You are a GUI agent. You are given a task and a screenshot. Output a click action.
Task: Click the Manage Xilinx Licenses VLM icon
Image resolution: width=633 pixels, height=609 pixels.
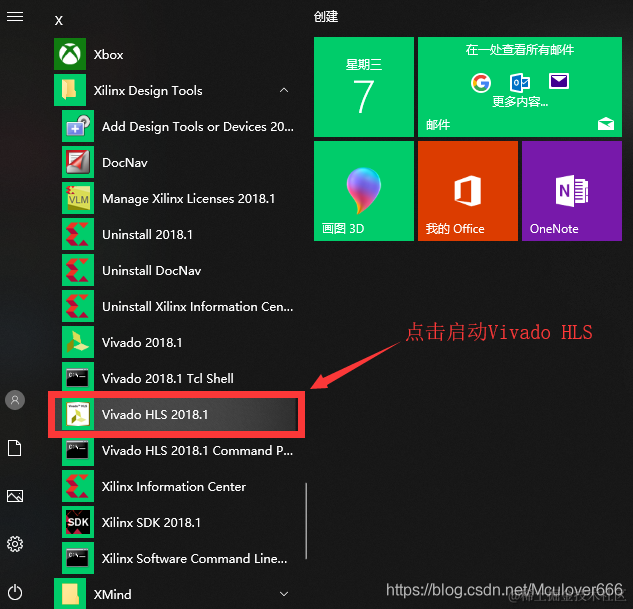(x=78, y=198)
